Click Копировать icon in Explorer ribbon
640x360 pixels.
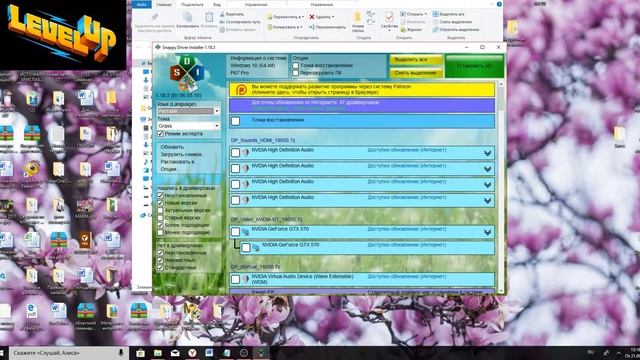coord(187,17)
